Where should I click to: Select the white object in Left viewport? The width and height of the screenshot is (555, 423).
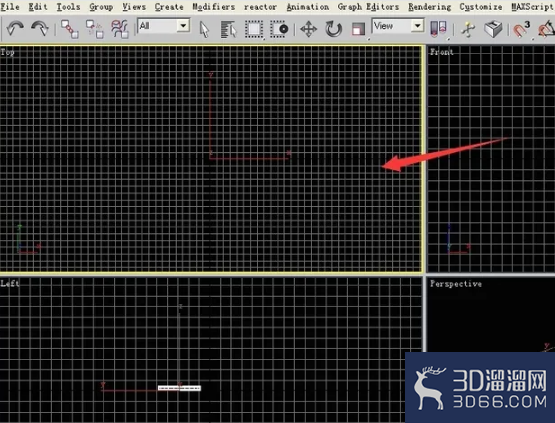click(179, 388)
